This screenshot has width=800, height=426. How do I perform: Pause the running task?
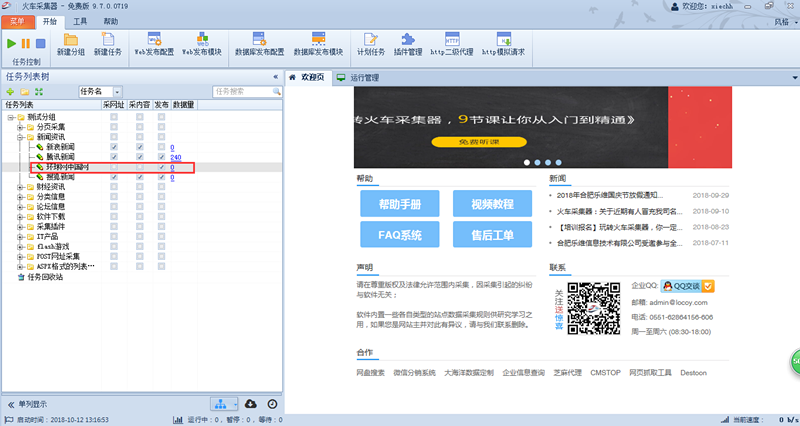point(26,44)
